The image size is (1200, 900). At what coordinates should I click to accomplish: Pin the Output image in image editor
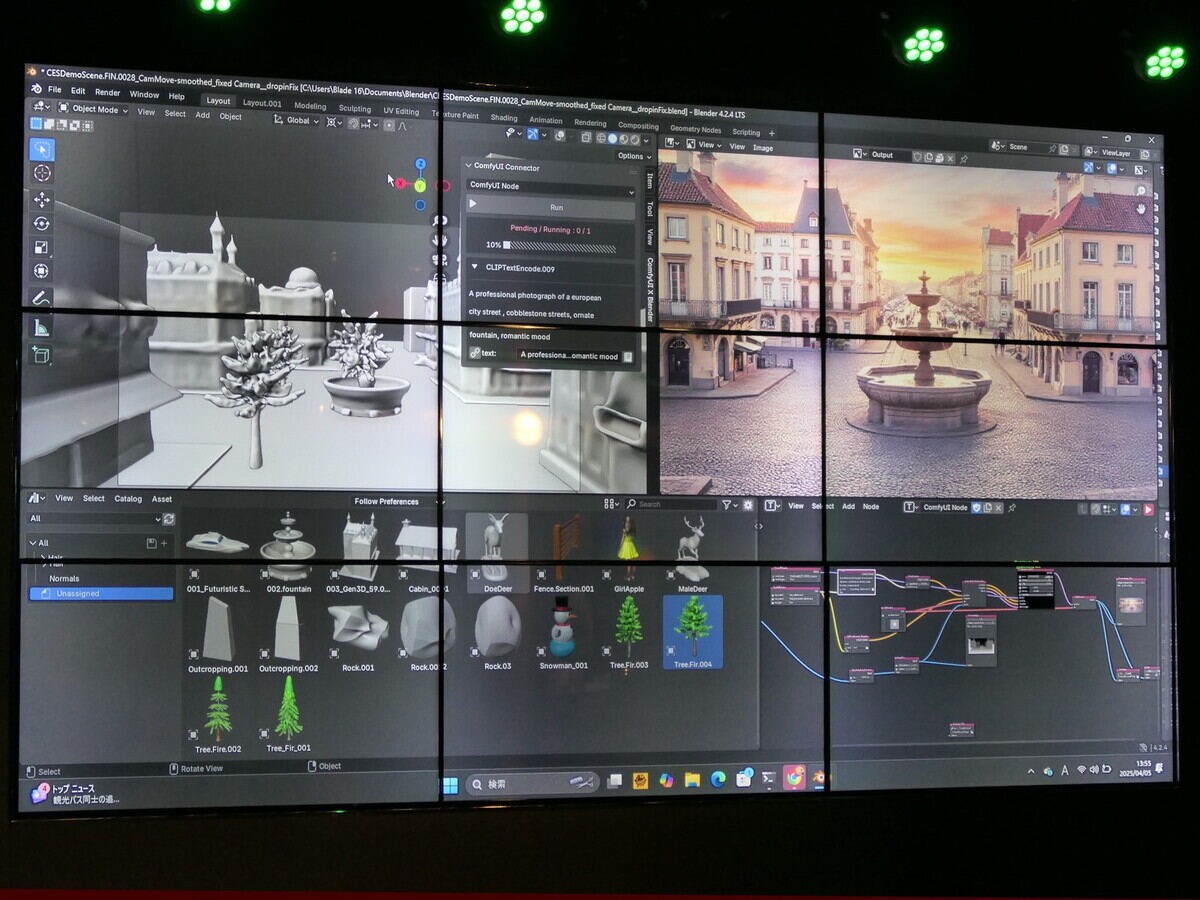[963, 157]
